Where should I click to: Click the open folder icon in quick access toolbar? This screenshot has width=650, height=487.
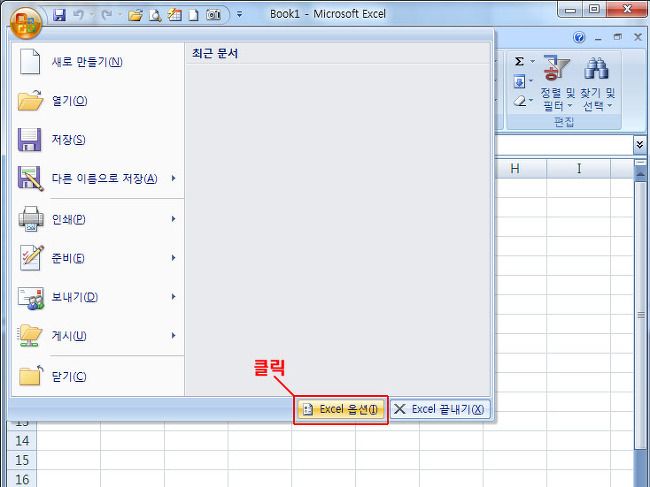(135, 15)
